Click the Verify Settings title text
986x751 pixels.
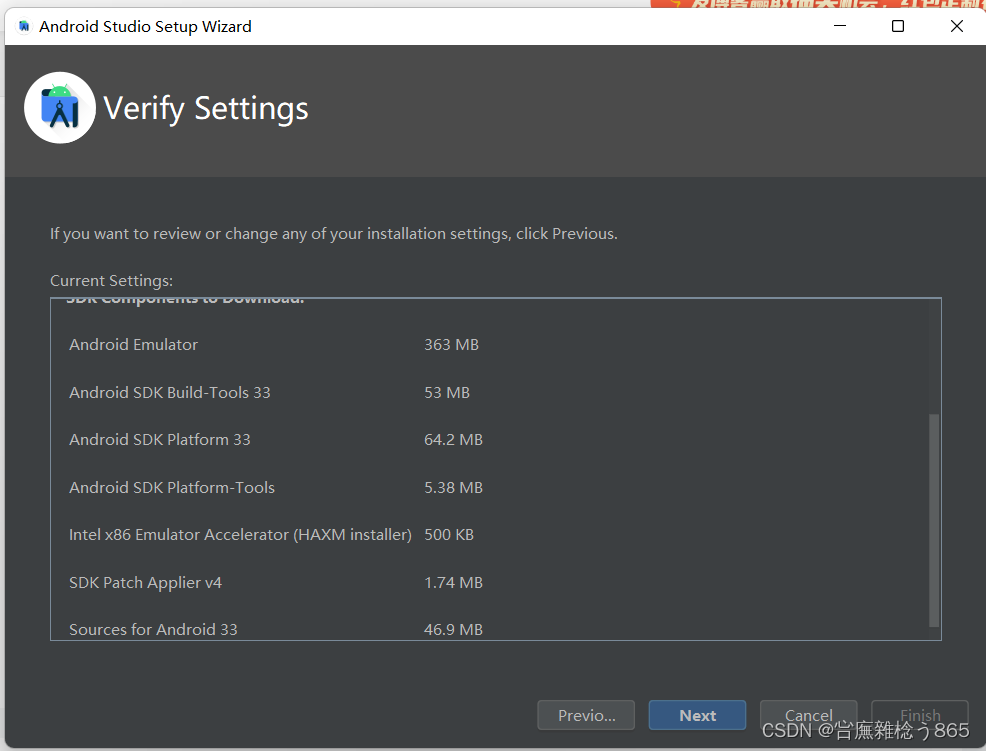tap(206, 108)
